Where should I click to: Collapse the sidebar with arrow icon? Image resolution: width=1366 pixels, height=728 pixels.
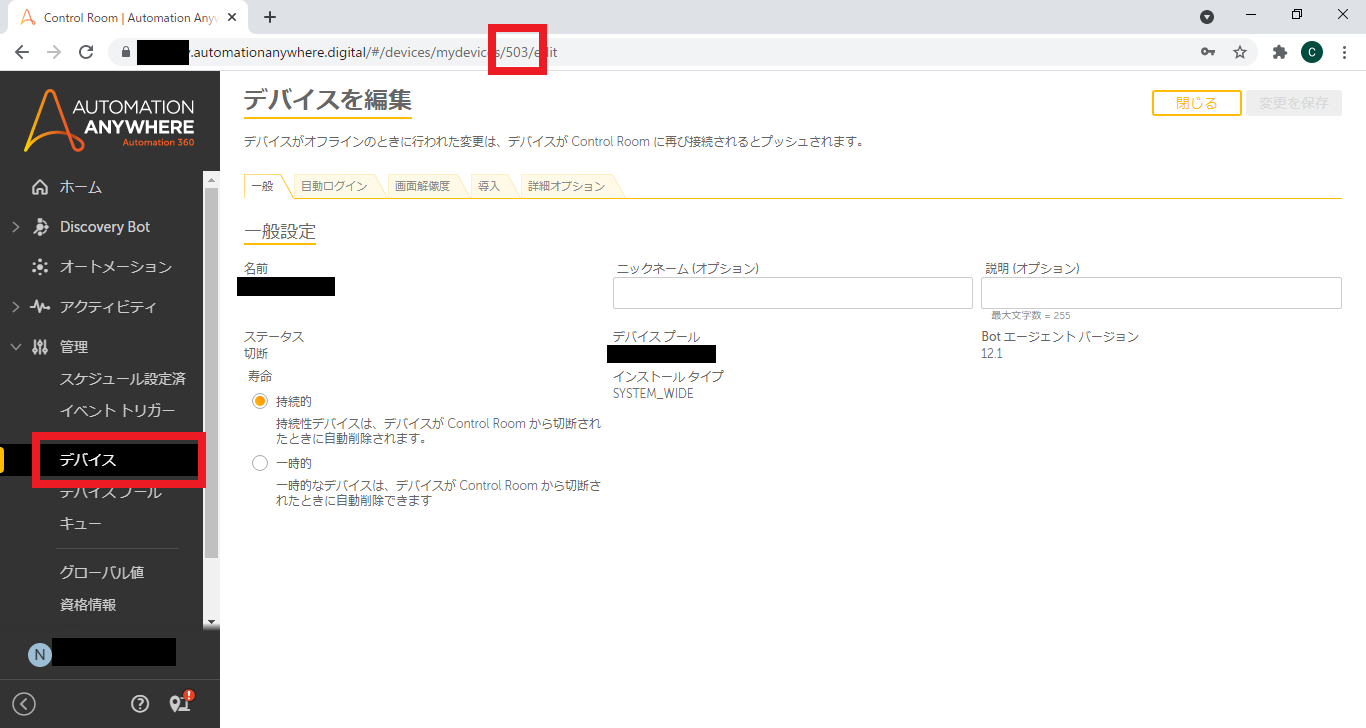click(24, 704)
